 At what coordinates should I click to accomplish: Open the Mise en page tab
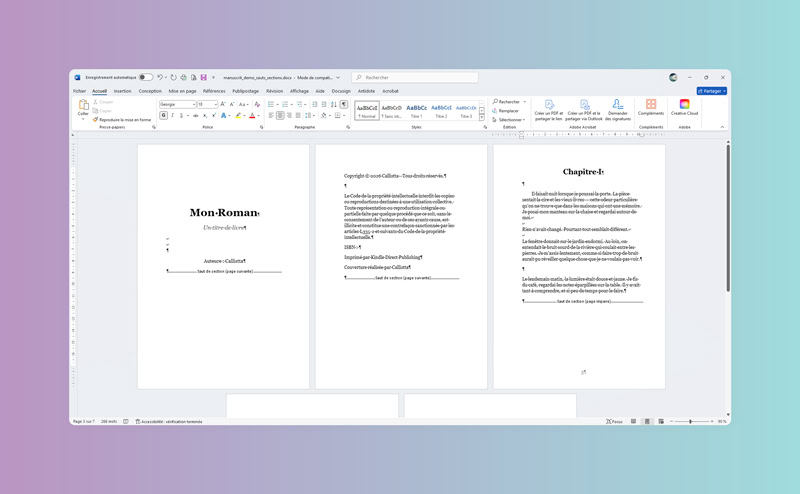click(x=182, y=91)
